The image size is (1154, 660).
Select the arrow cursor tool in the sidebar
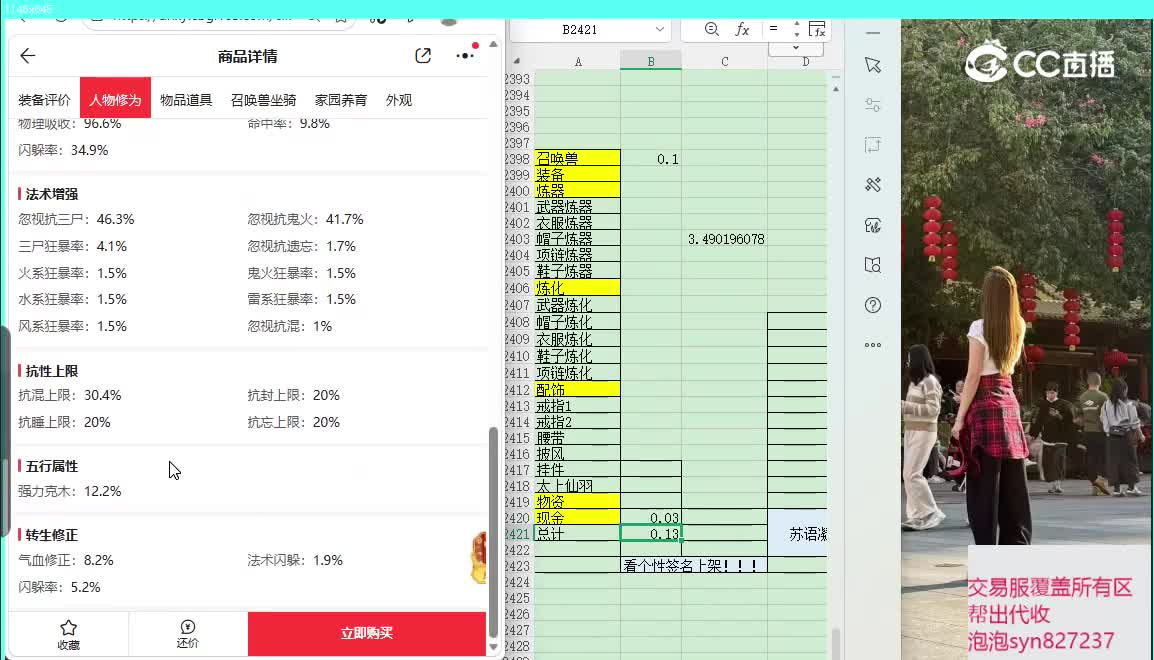[873, 65]
